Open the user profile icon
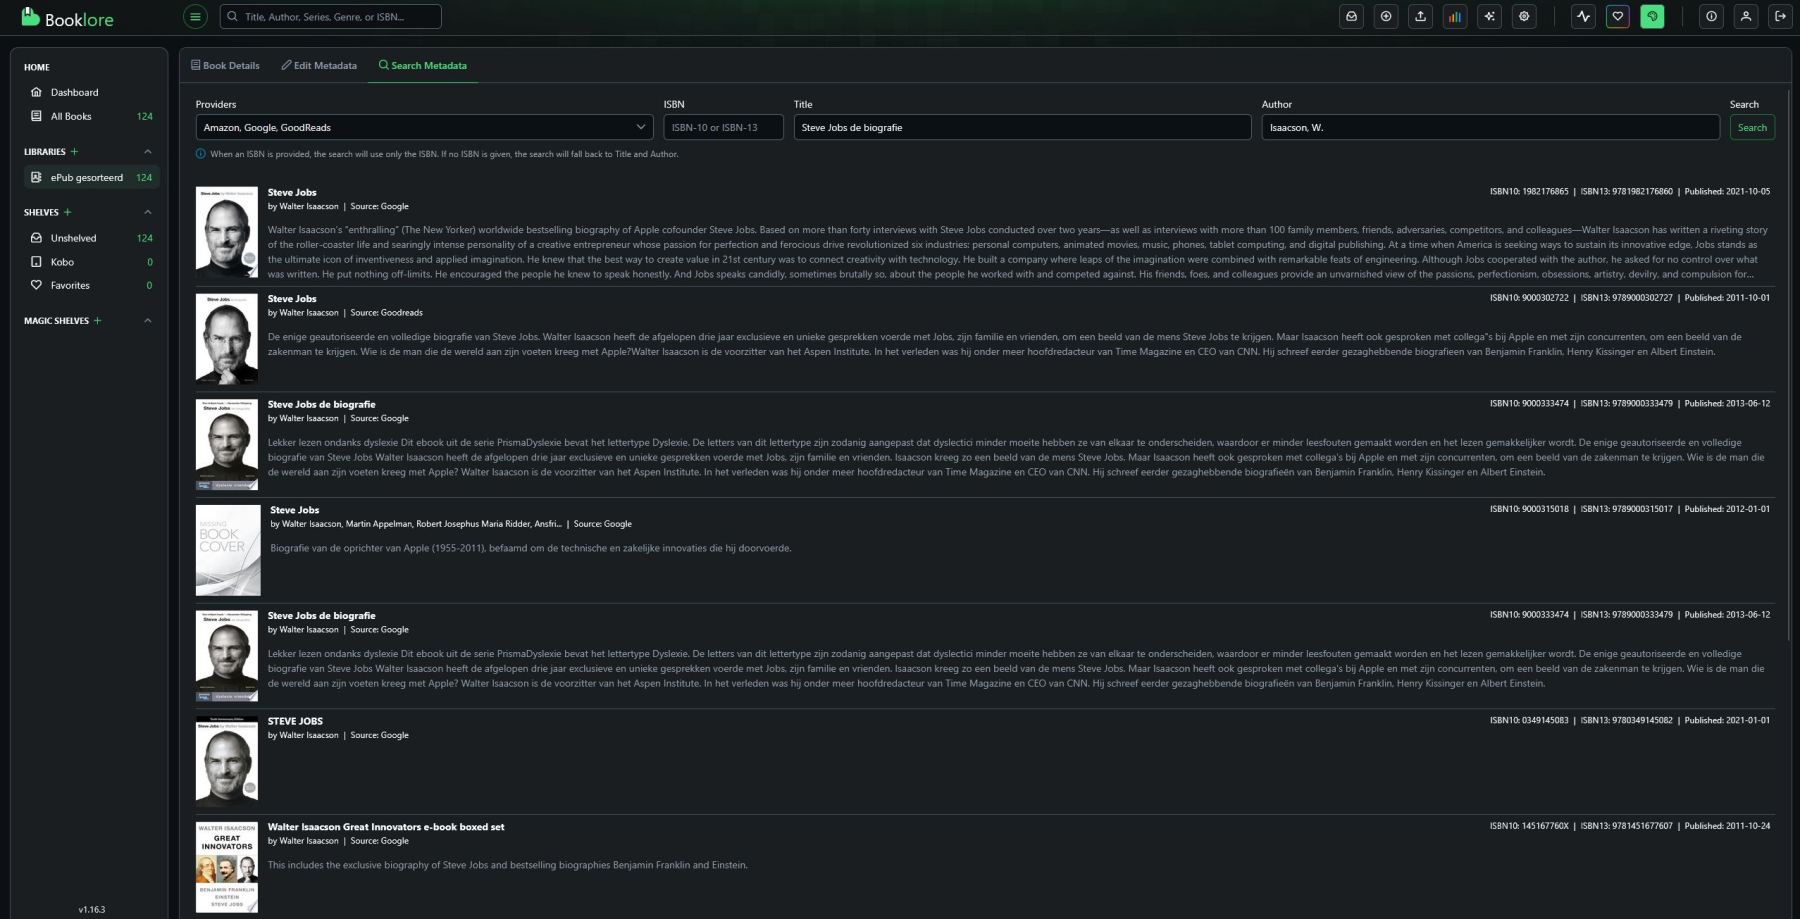1800x919 pixels. pos(1746,16)
